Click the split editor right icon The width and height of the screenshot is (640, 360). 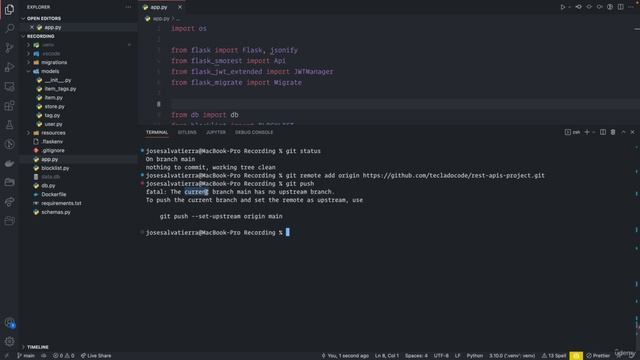pos(620,7)
